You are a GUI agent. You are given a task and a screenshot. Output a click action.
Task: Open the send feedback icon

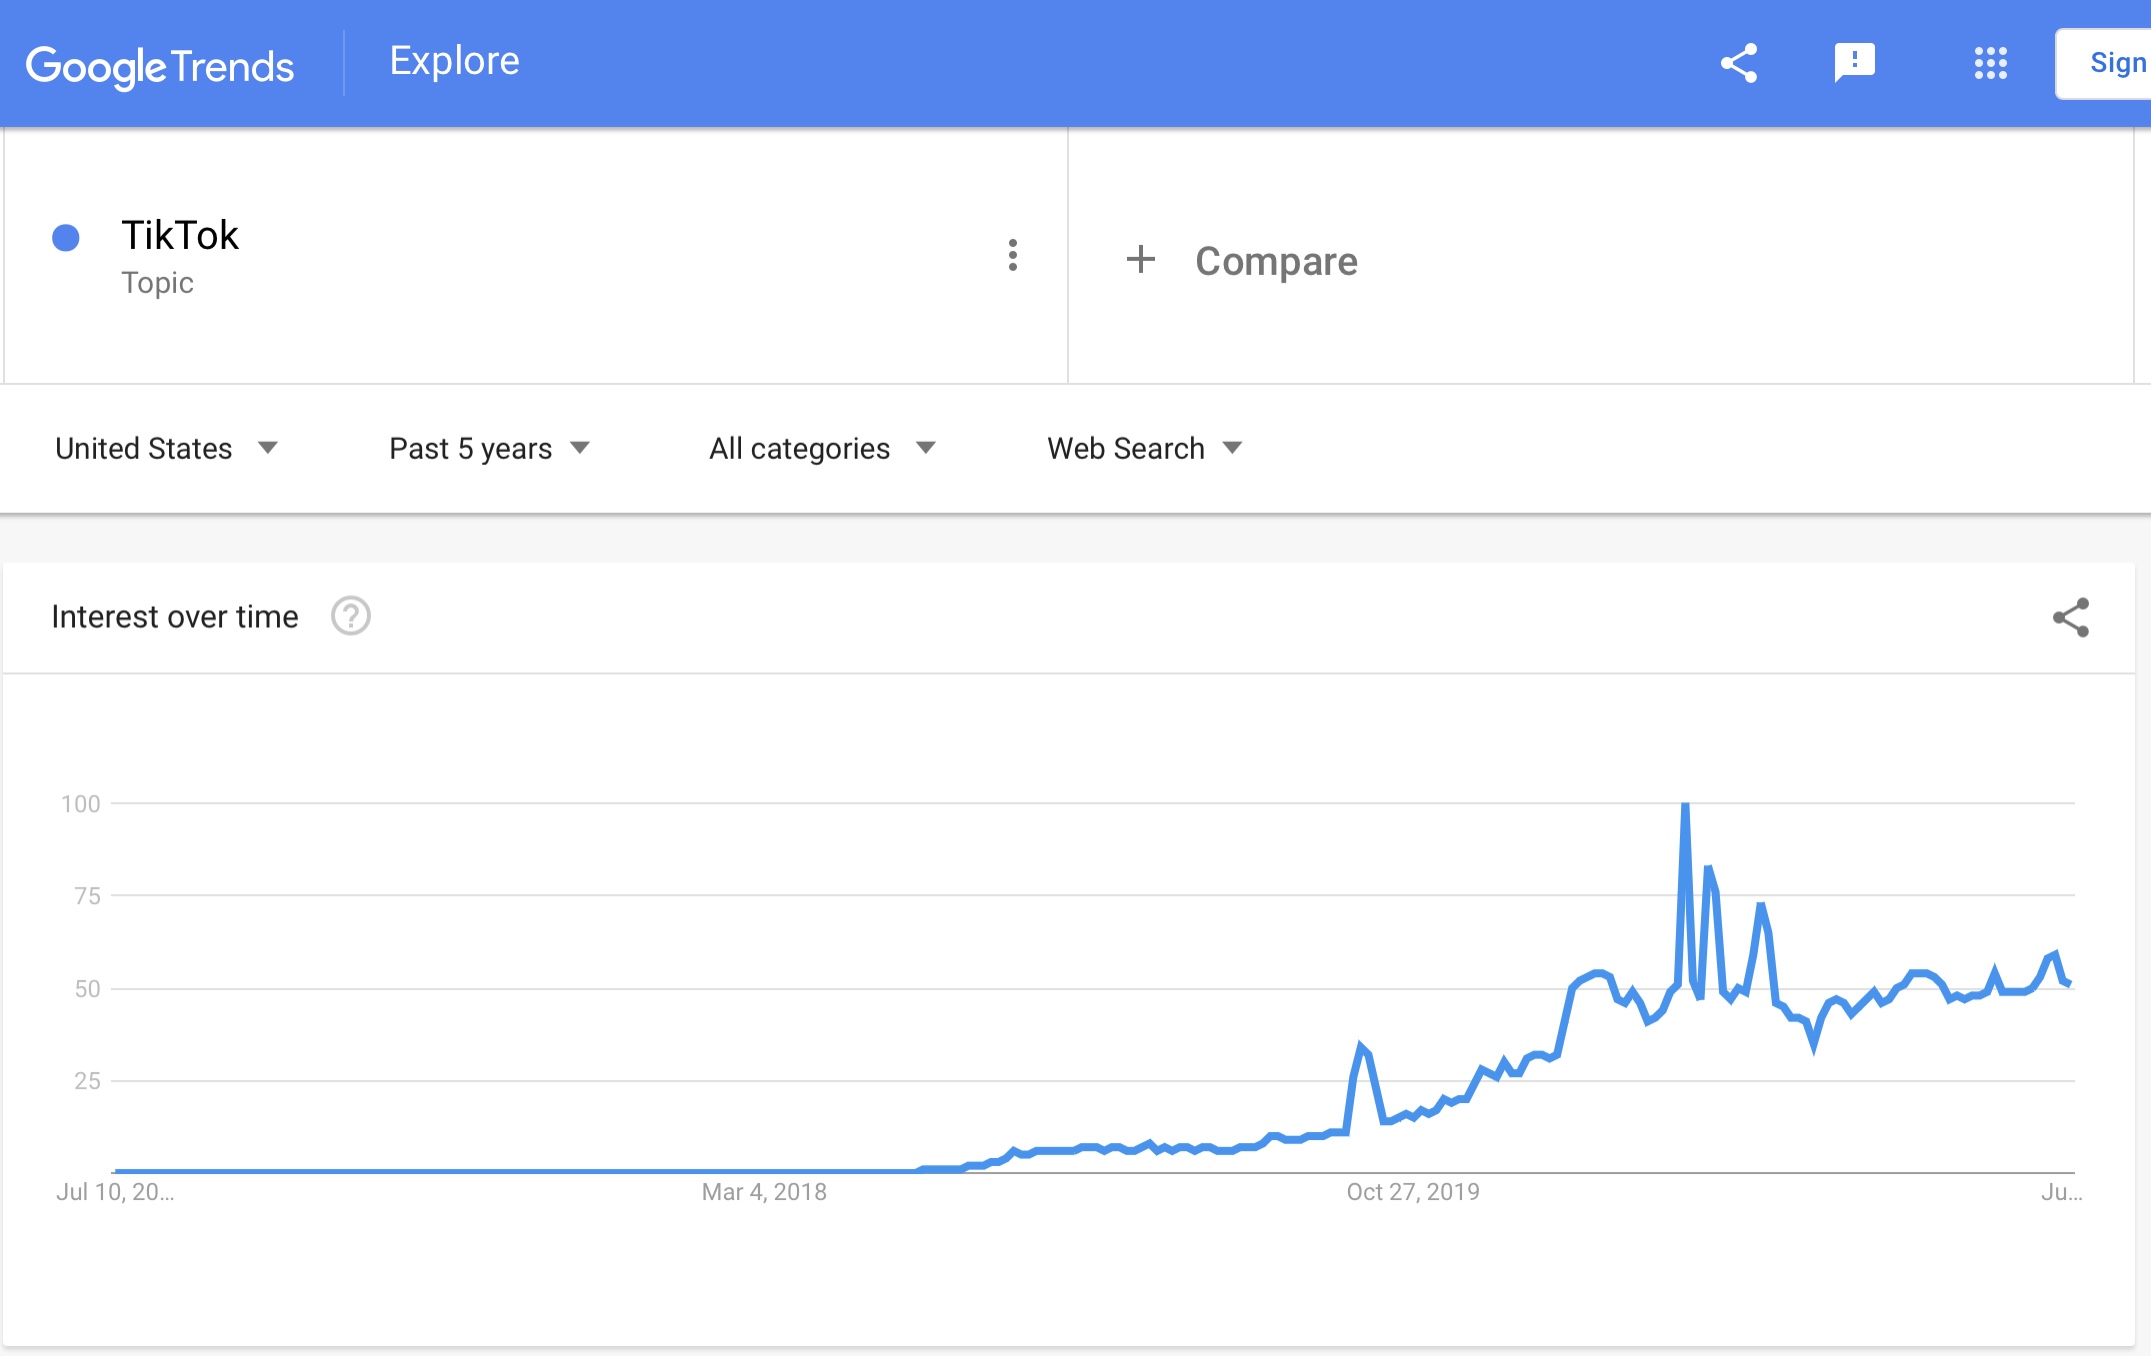click(x=1854, y=63)
